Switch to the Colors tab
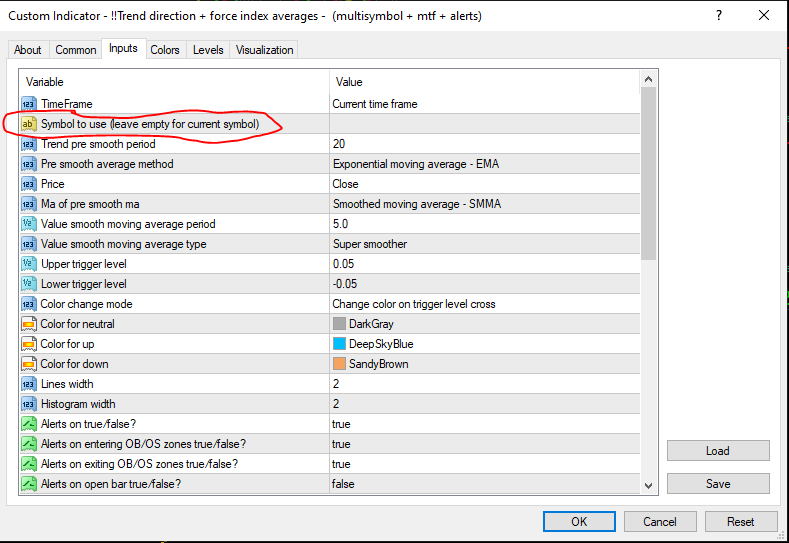Image resolution: width=789 pixels, height=543 pixels. [x=165, y=50]
